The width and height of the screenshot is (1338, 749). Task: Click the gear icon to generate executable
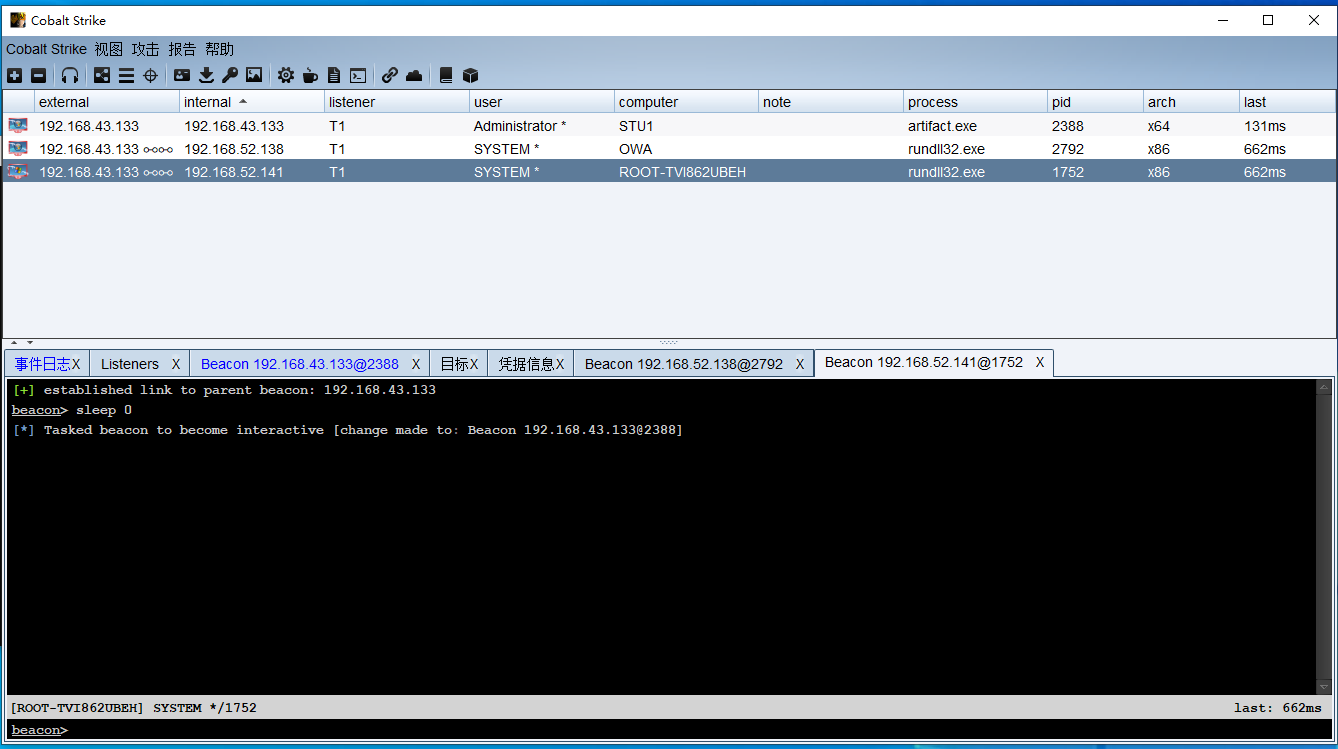coord(286,75)
